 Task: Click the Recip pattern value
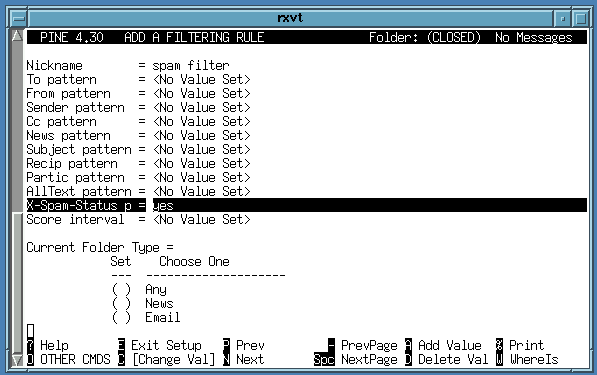coord(202,164)
